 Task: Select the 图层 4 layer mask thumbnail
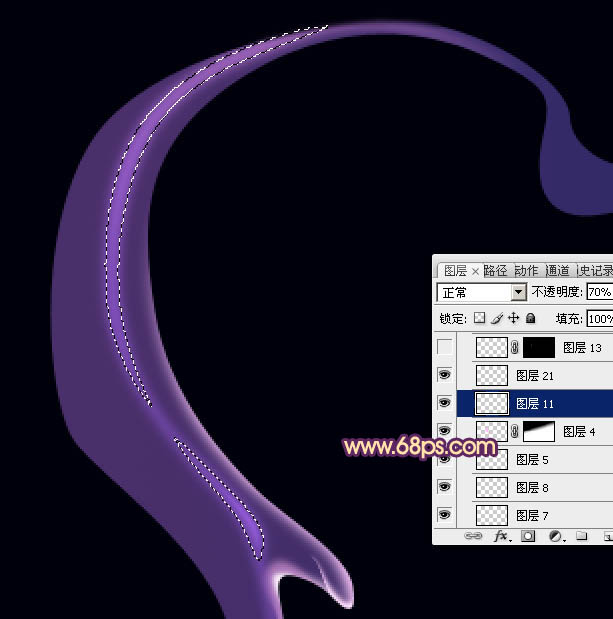click(539, 432)
